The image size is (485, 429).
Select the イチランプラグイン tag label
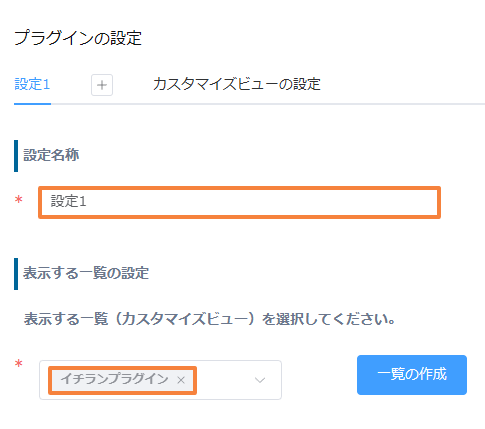coord(114,379)
